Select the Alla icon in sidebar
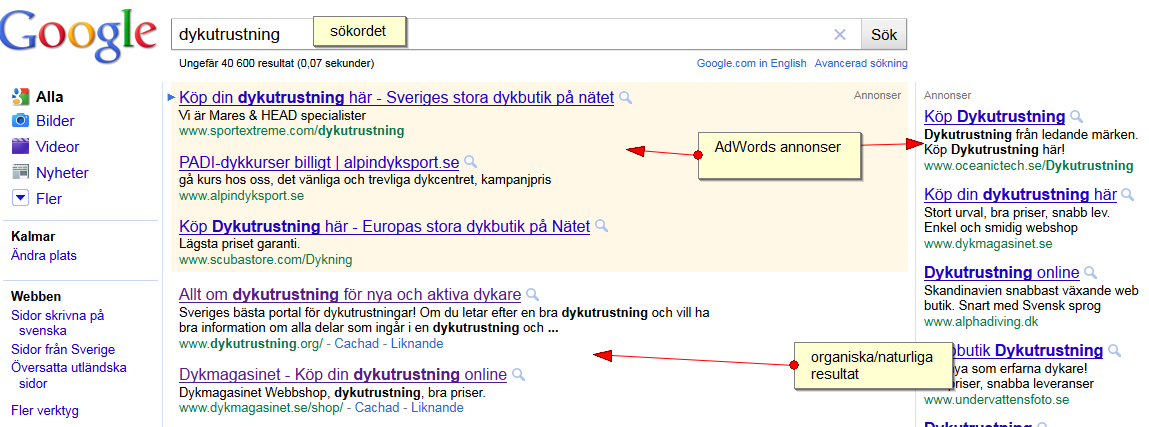Viewport: 1149px width, 427px height. pyautogui.click(x=21, y=97)
